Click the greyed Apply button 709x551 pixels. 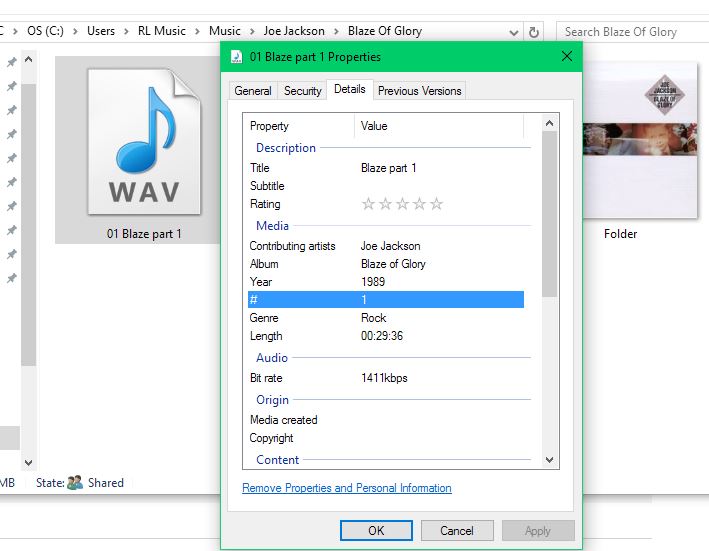pyautogui.click(x=538, y=530)
